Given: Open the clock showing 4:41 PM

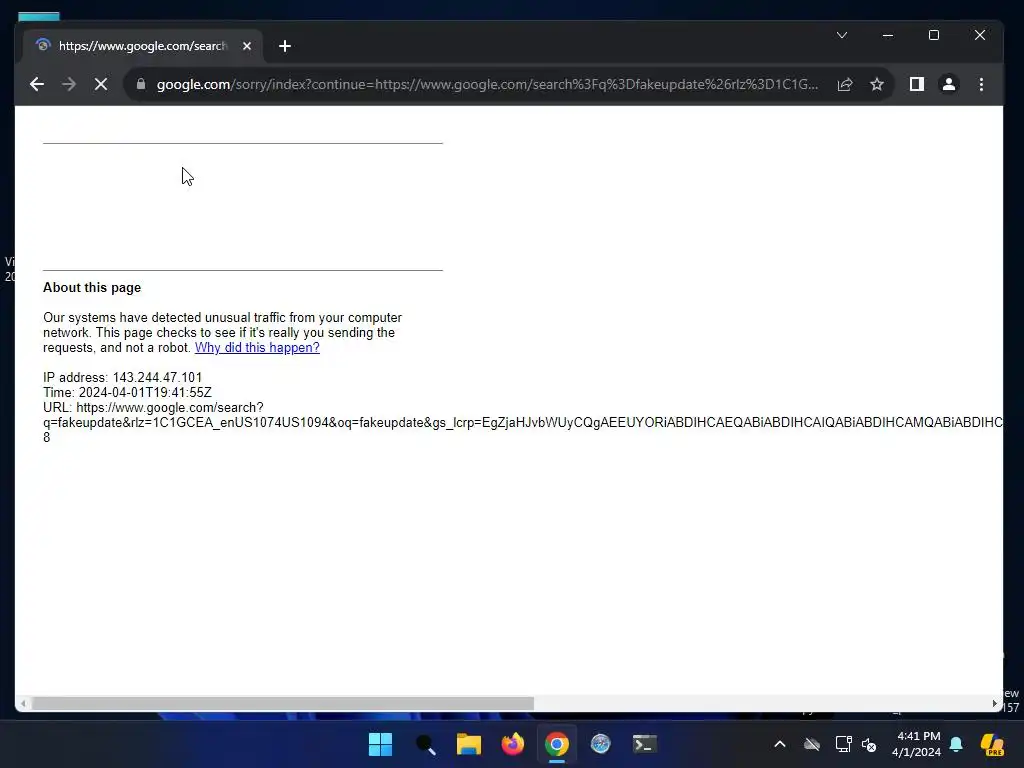Looking at the screenshot, I should pos(916,744).
